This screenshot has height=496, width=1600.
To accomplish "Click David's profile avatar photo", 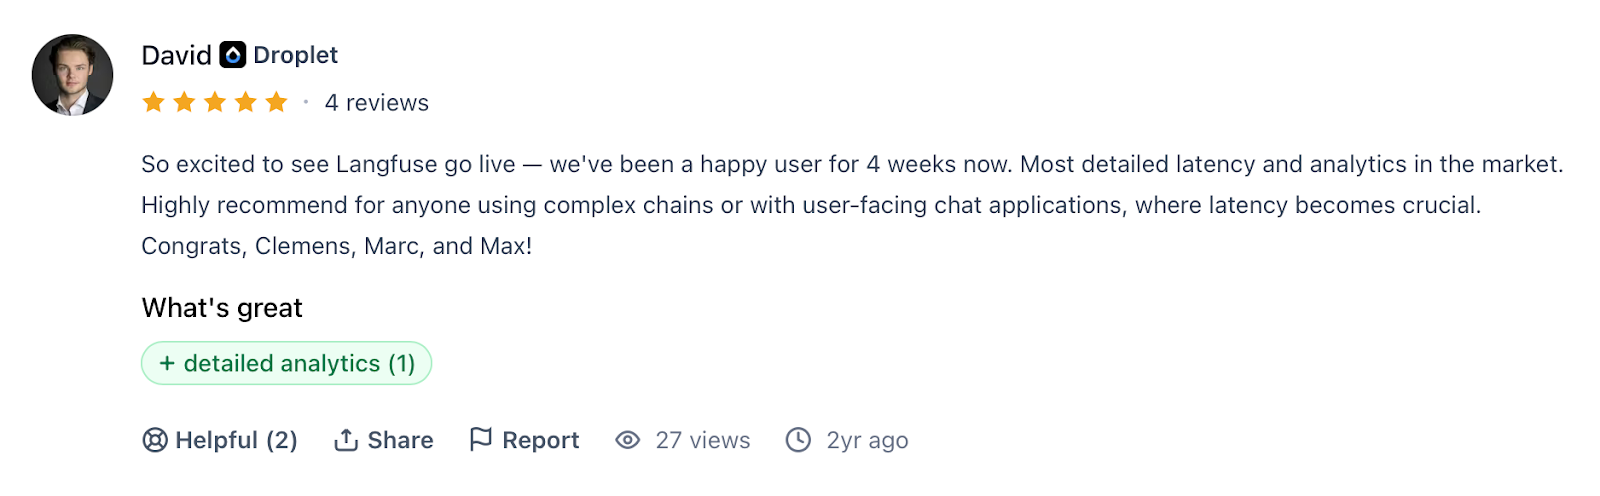I will [x=72, y=75].
